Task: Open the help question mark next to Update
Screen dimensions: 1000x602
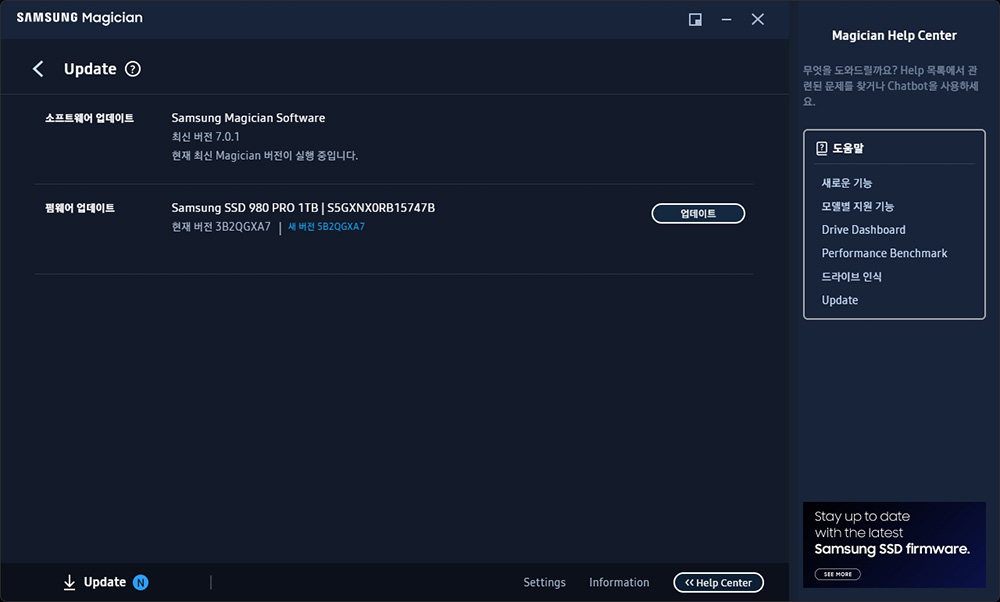Action: click(133, 69)
